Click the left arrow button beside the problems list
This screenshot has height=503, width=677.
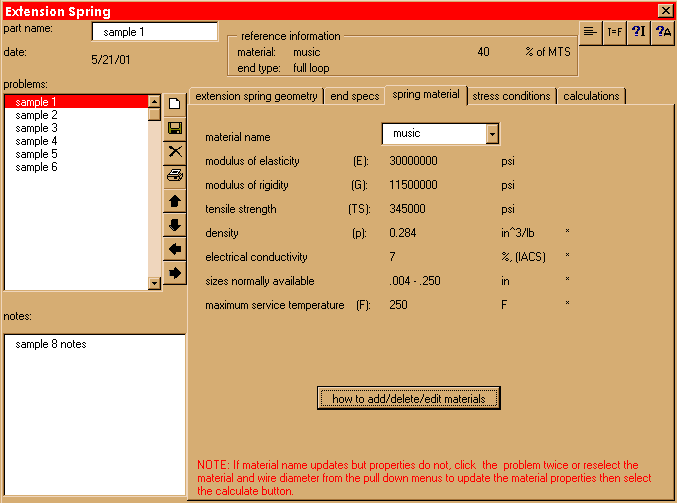(175, 248)
